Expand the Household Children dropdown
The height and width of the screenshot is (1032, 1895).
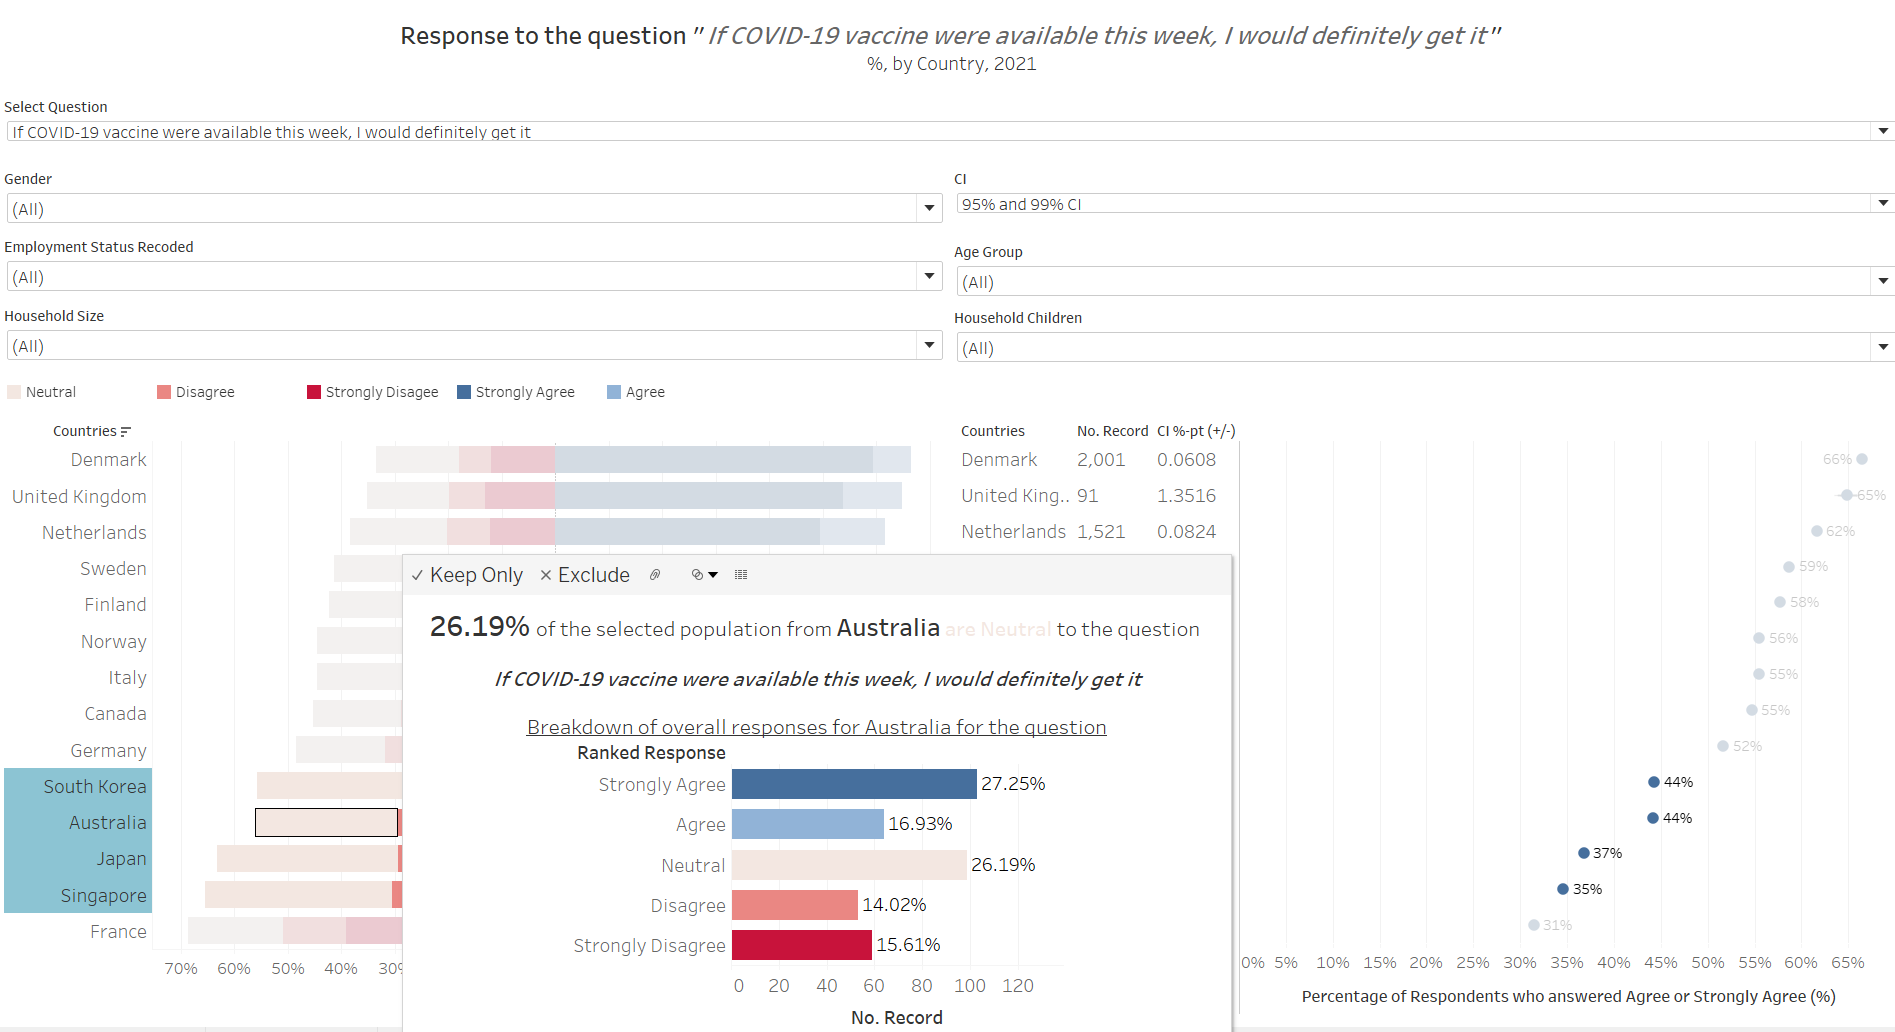1883,347
